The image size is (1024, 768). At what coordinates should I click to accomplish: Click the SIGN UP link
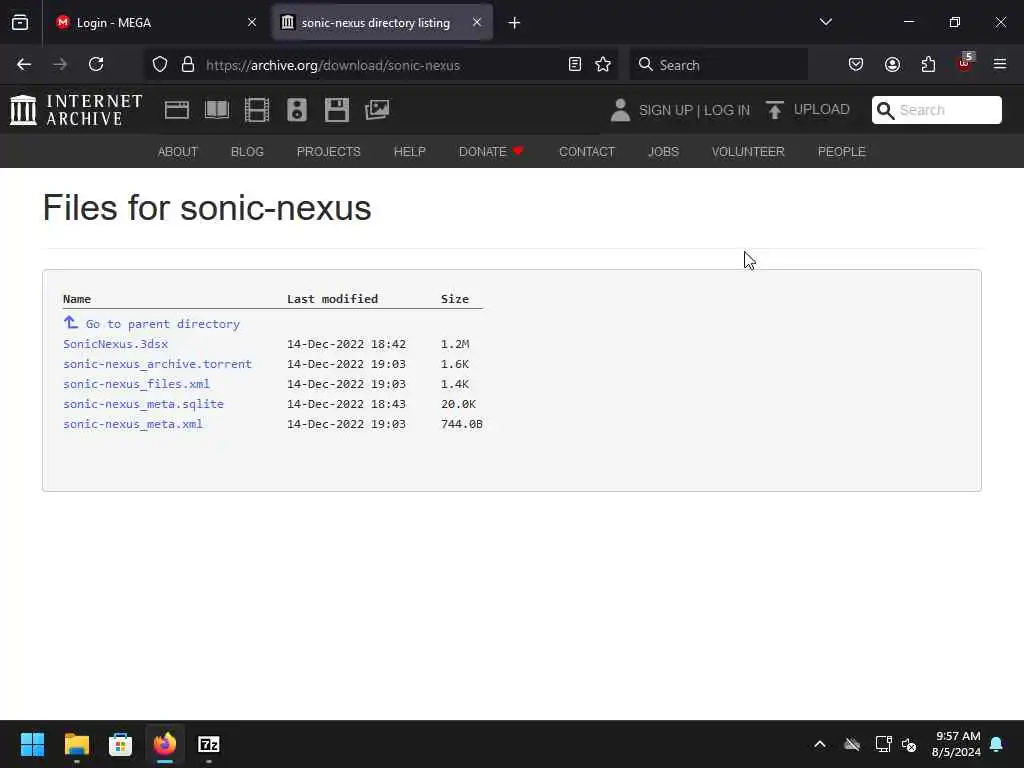click(665, 110)
